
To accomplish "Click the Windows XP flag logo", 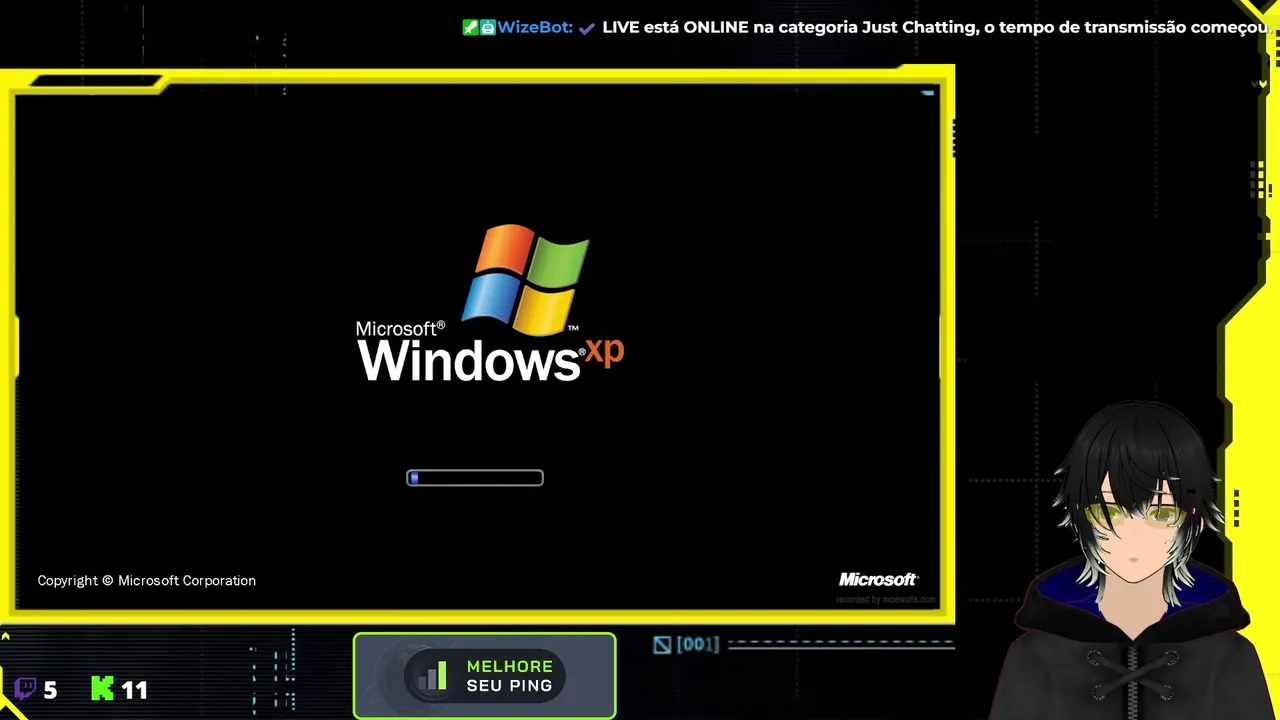I will coord(526,279).
